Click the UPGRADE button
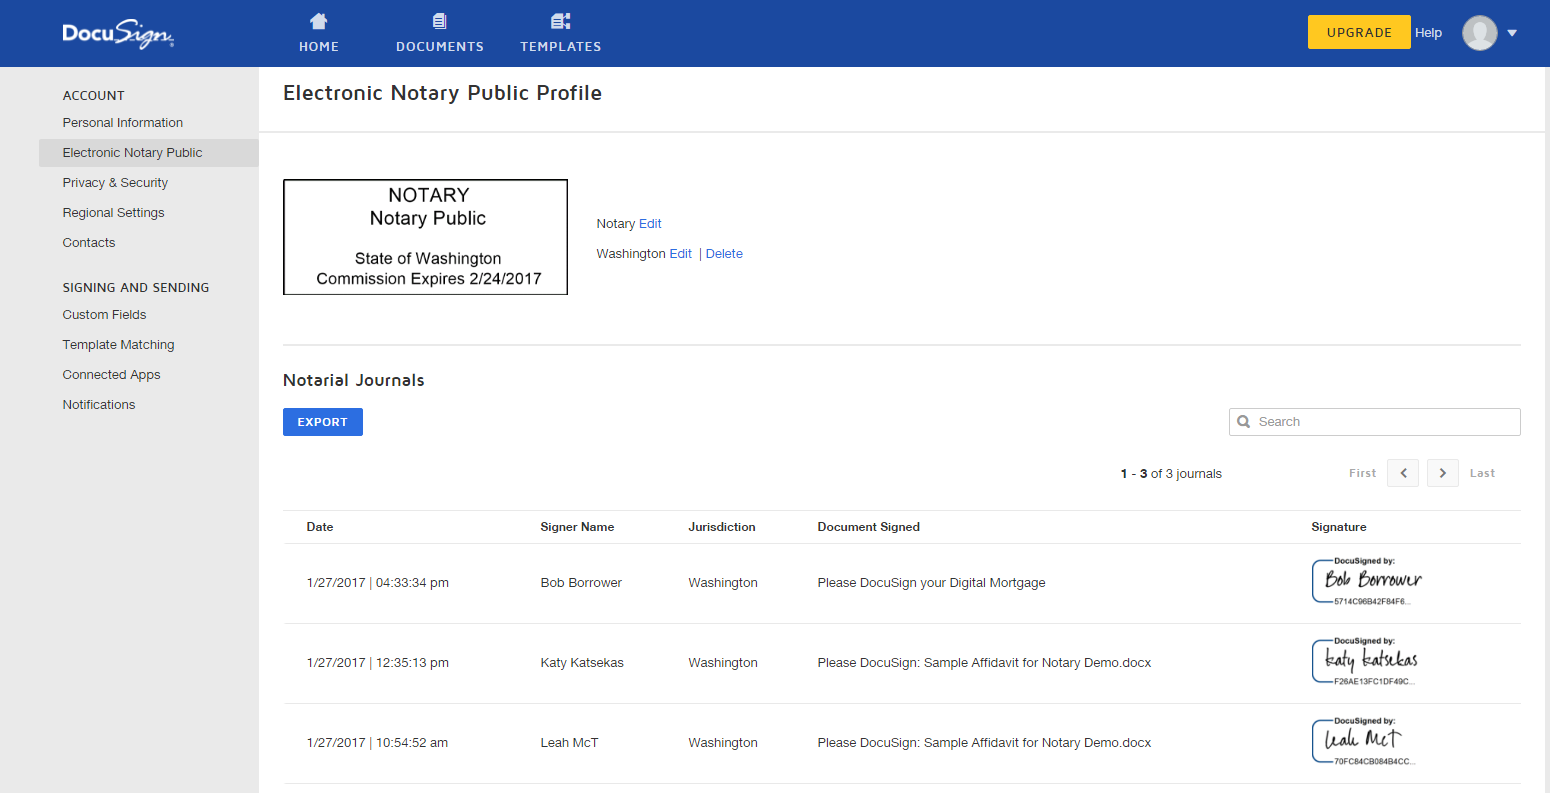The height and width of the screenshot is (793, 1550). pos(1359,32)
